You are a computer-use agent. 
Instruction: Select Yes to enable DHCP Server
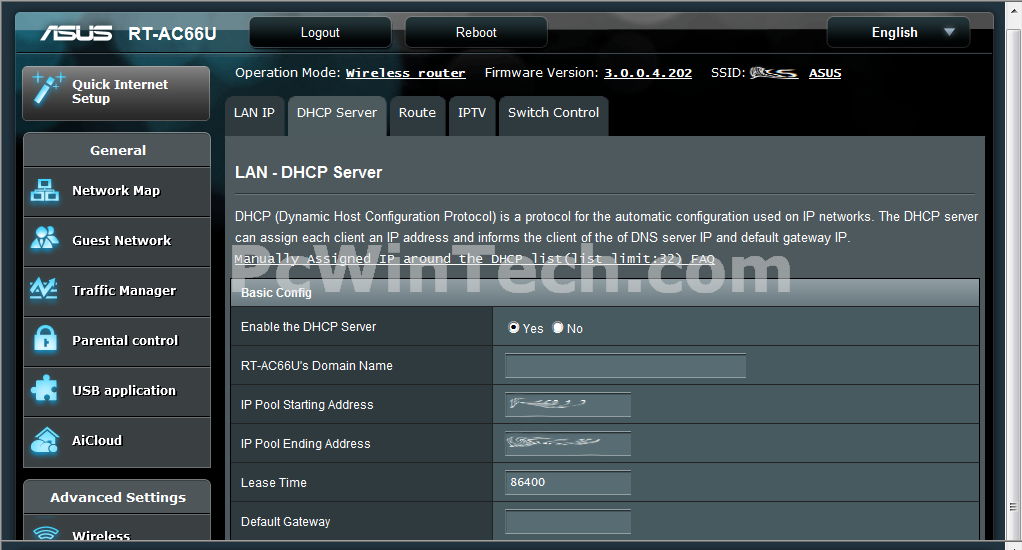coord(514,327)
